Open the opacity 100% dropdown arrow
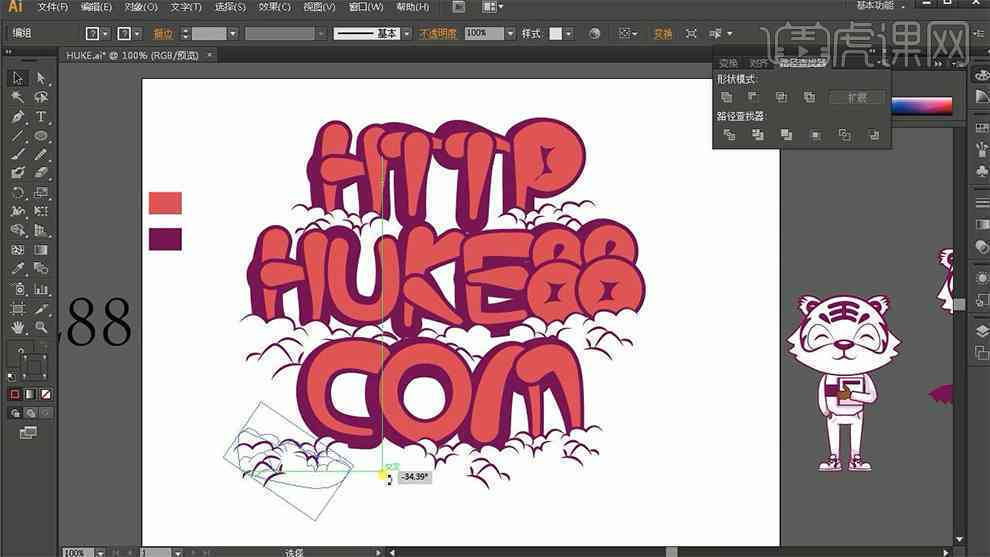 point(510,33)
